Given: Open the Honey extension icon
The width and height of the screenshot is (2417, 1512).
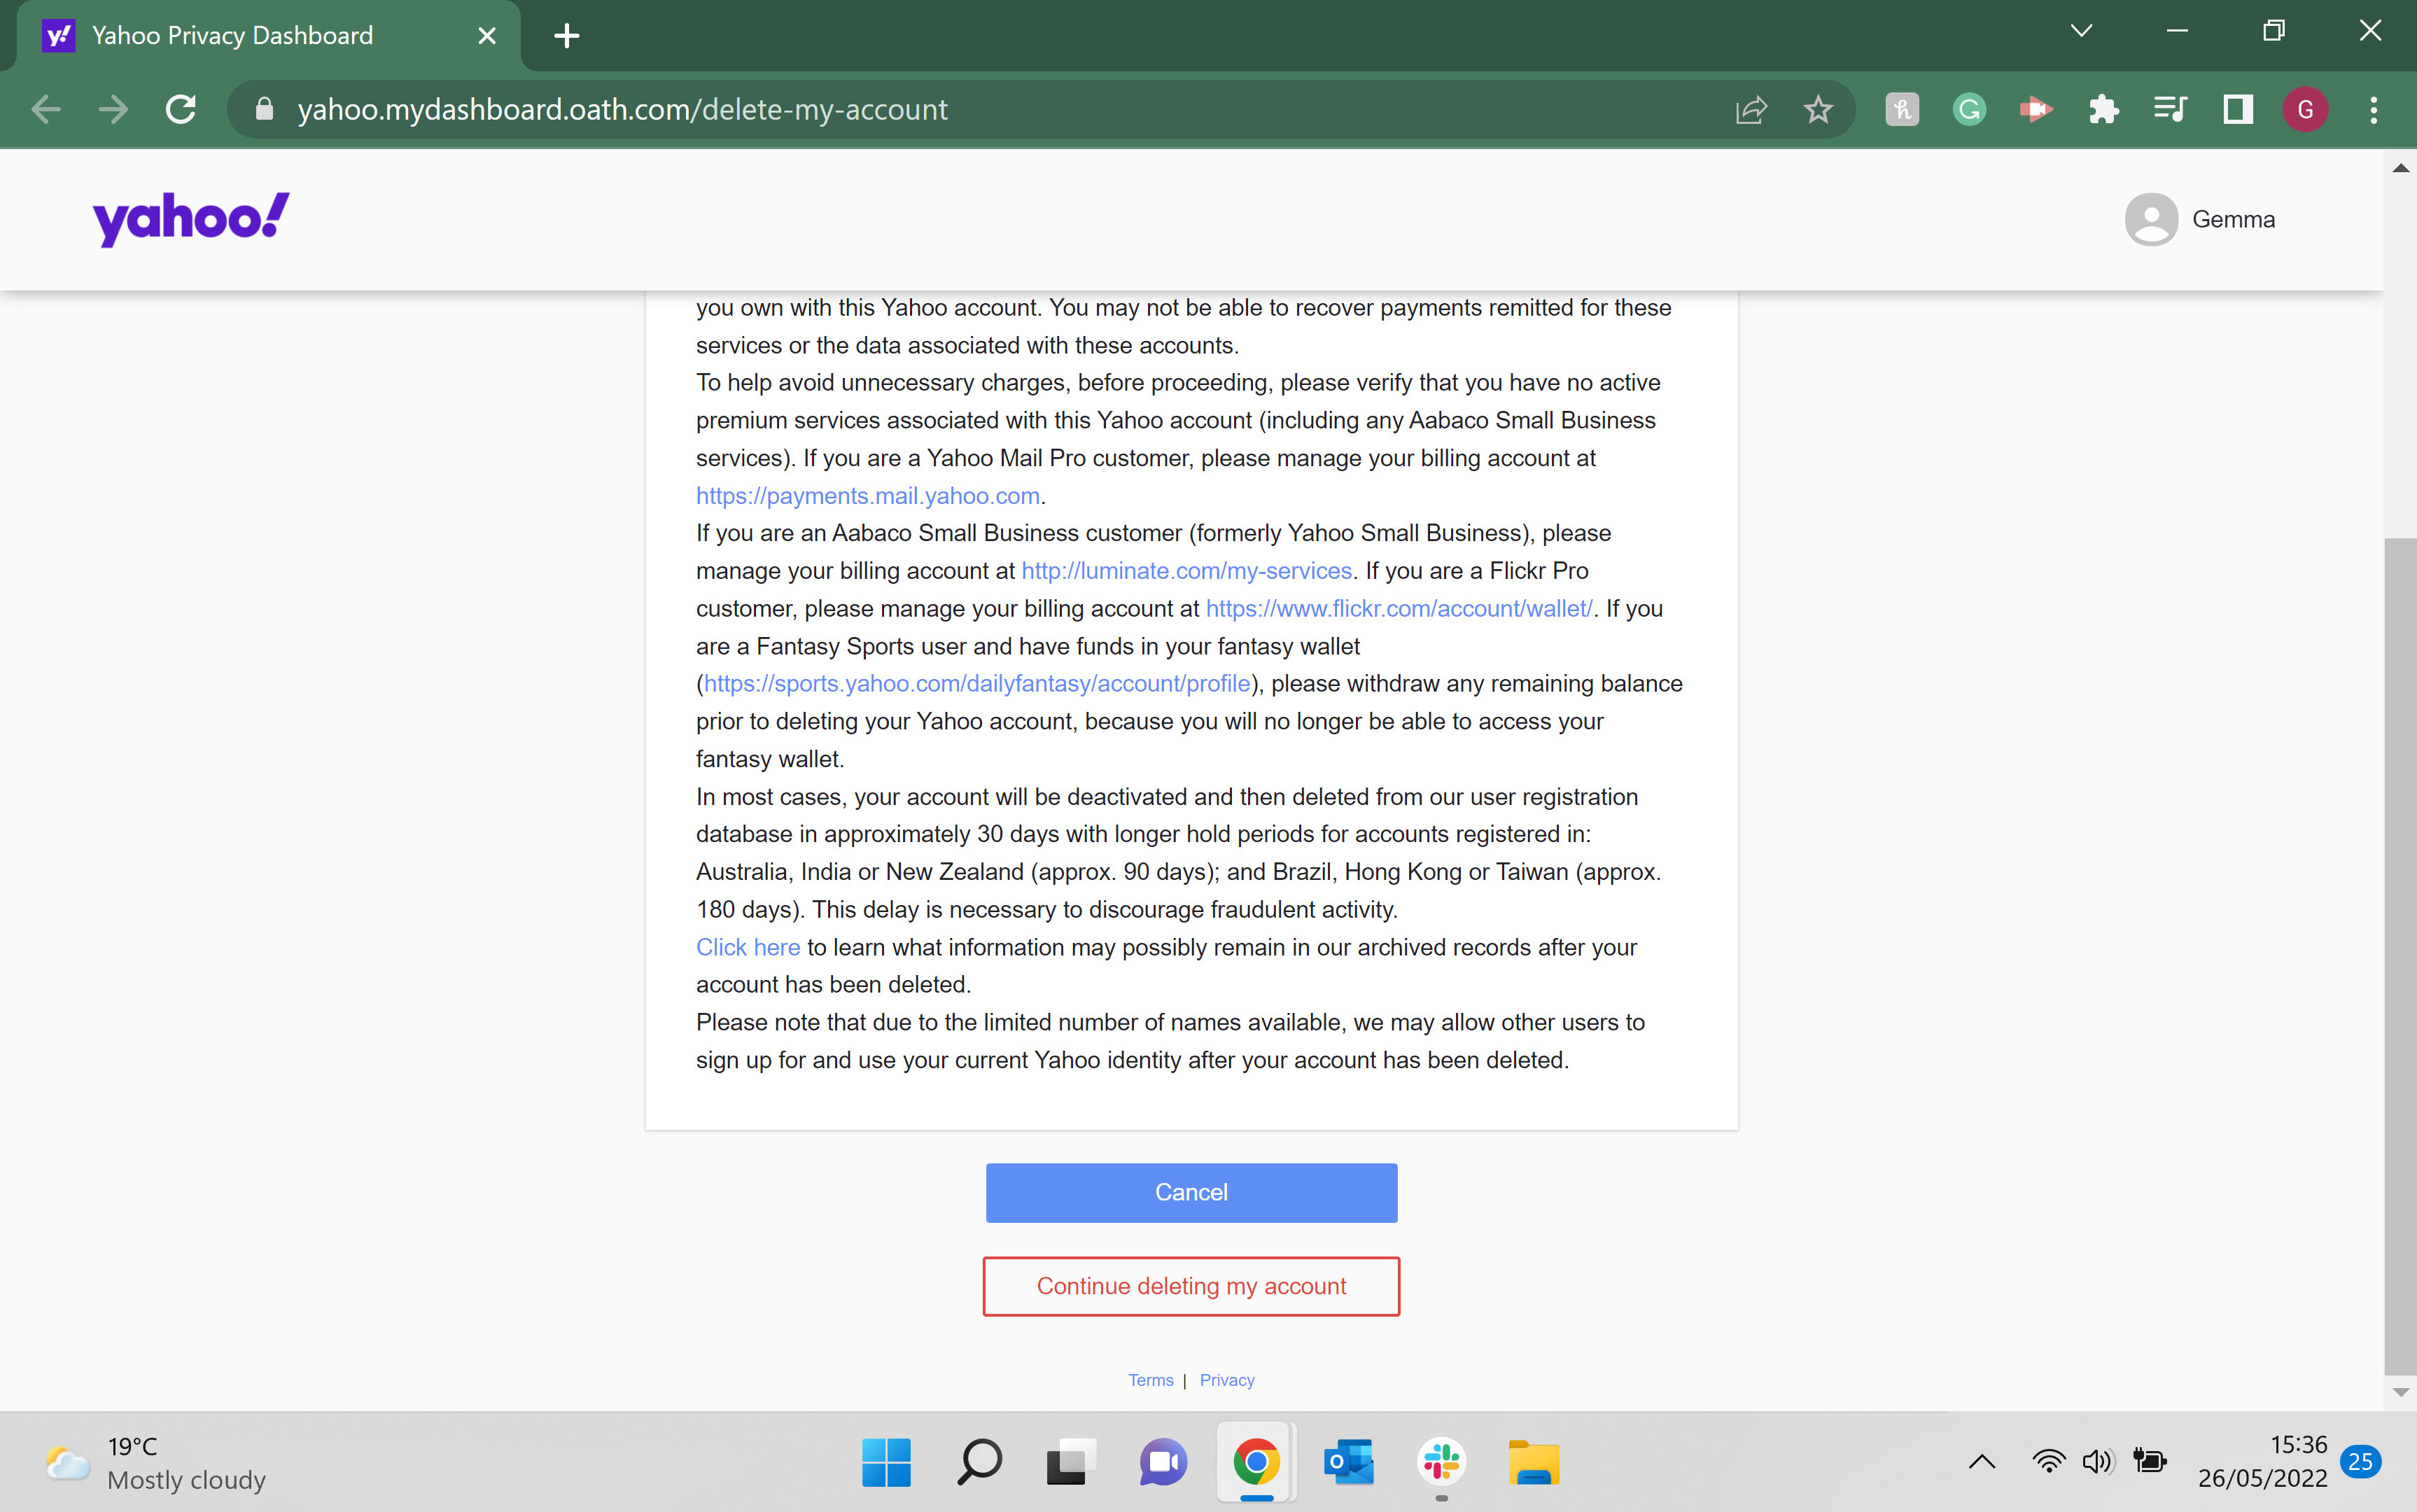Looking at the screenshot, I should point(1902,109).
